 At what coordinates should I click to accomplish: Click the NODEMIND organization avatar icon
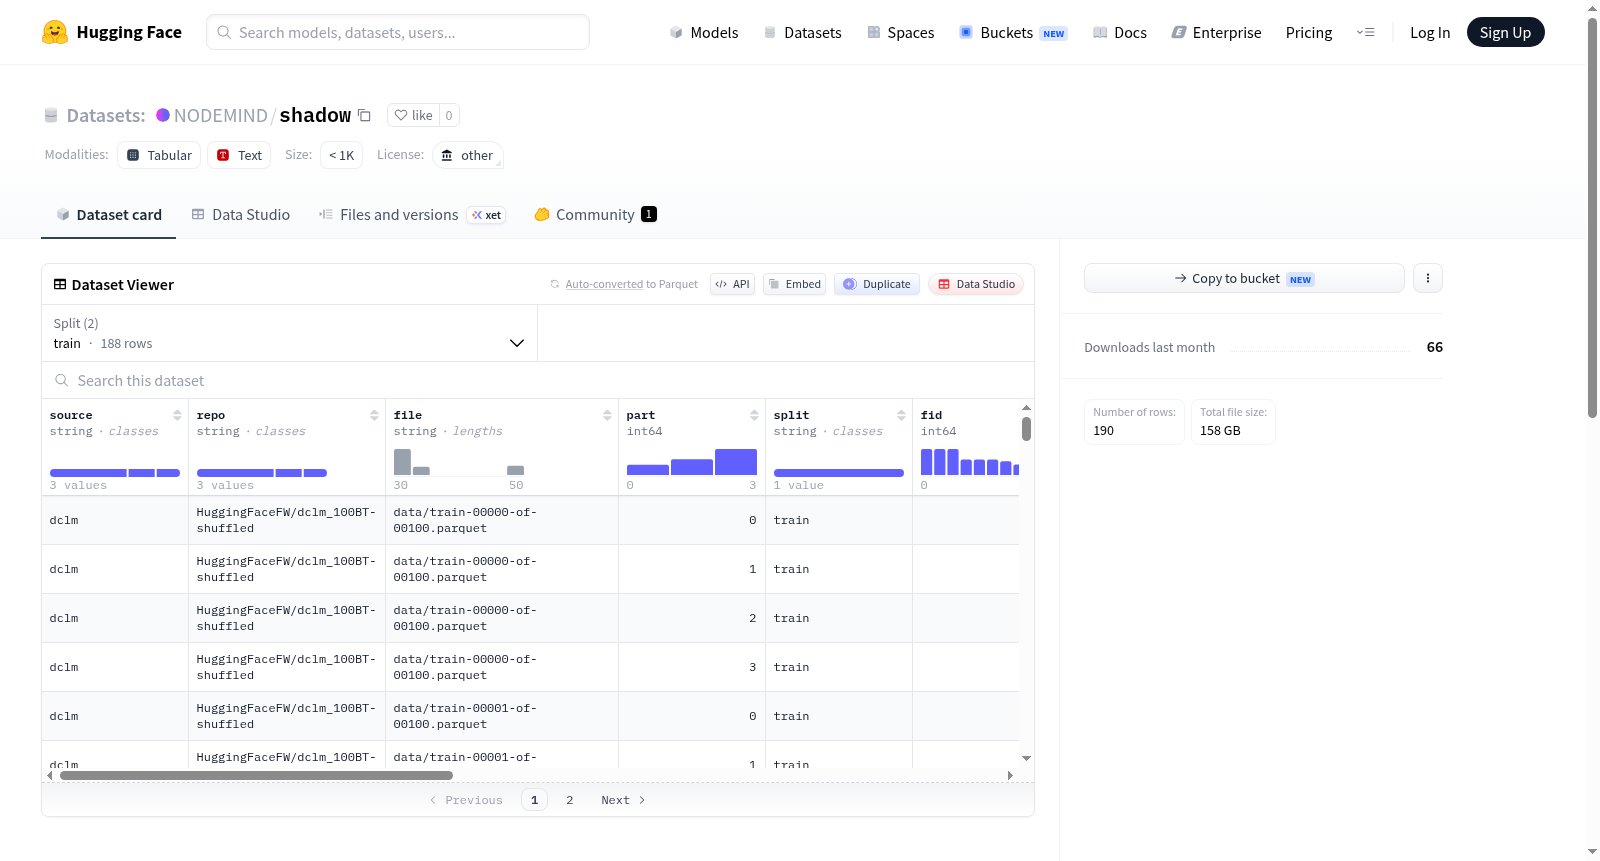click(163, 115)
